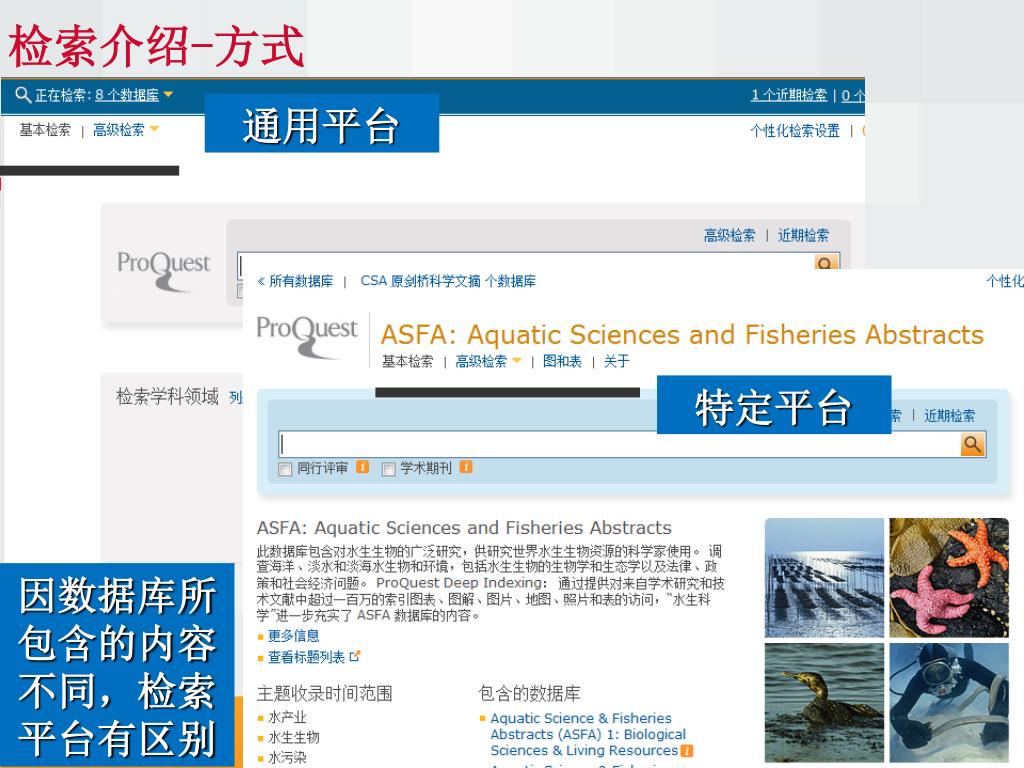Viewport: 1024px width, 768px height.
Task: Expand the 高级检索 arrow in back window
Action: [x=154, y=129]
